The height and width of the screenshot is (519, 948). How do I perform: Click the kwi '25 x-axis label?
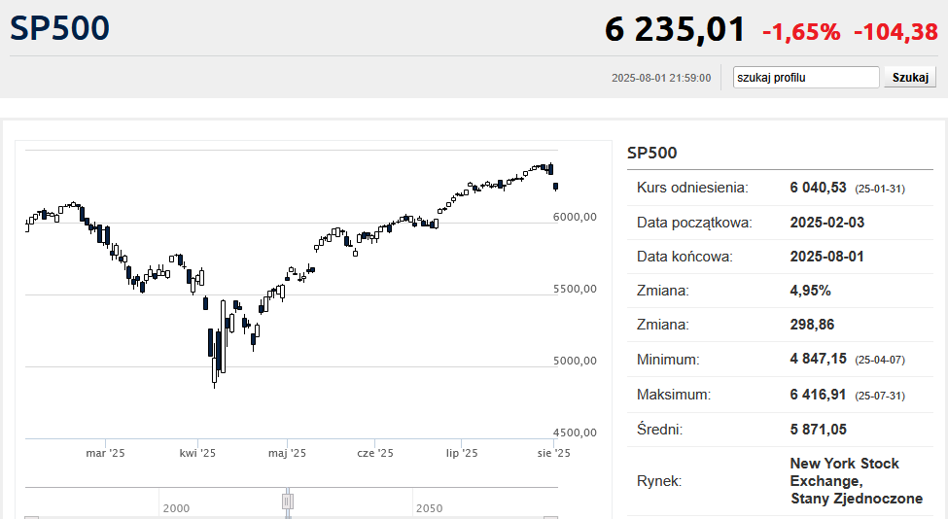198,453
